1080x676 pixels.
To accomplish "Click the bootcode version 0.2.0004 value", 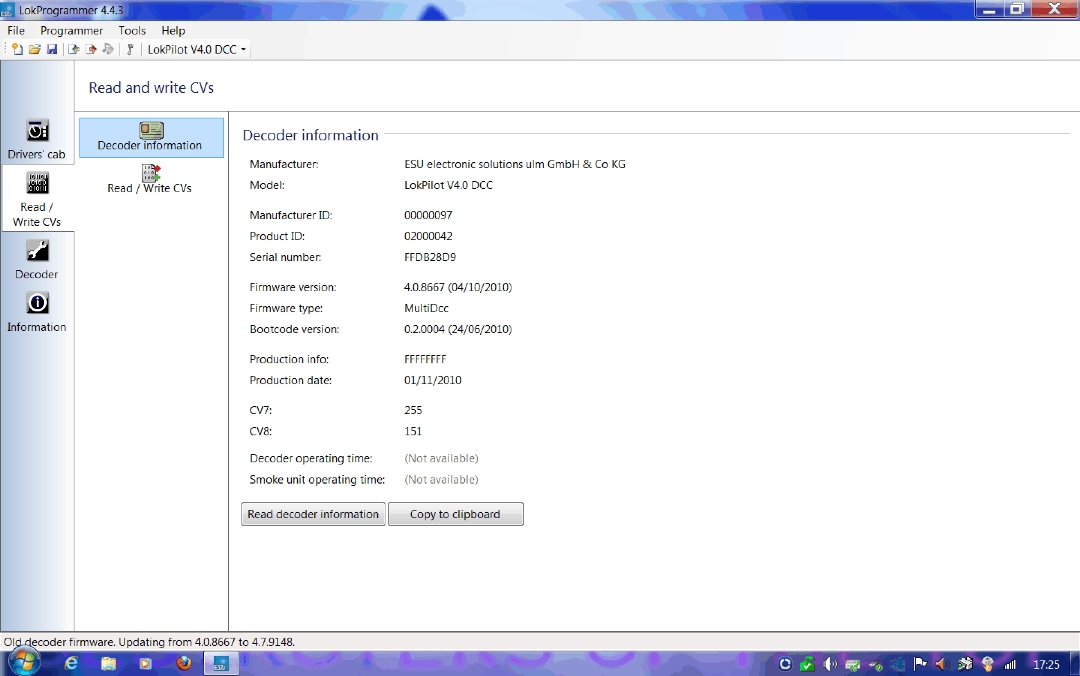I will (458, 329).
